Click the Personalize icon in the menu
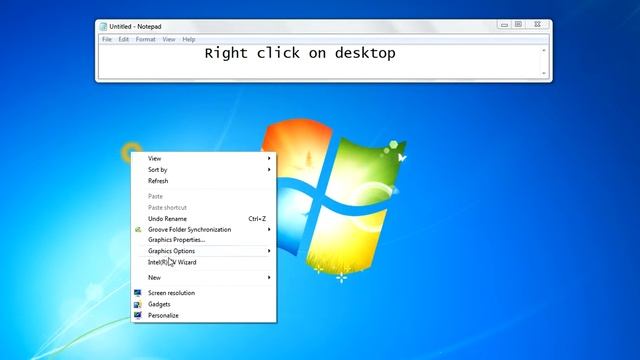This screenshot has height=360, width=640. click(138, 315)
